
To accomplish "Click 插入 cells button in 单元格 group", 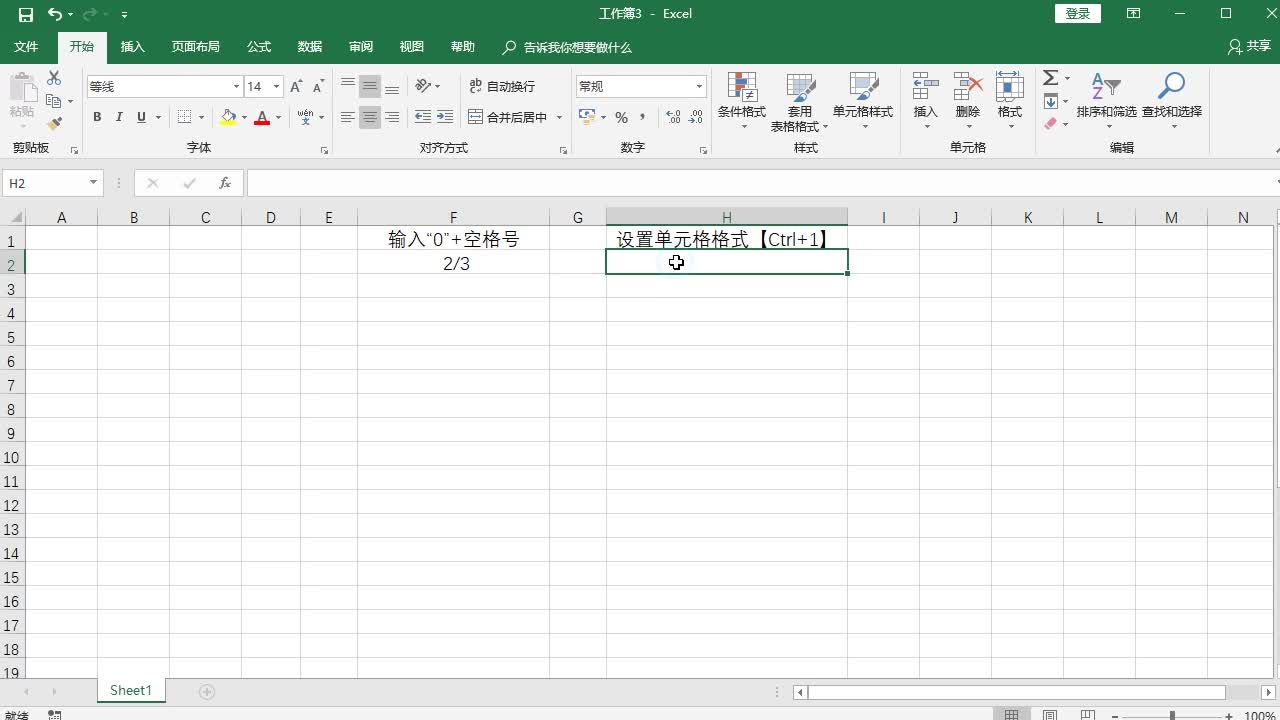I will (926, 101).
